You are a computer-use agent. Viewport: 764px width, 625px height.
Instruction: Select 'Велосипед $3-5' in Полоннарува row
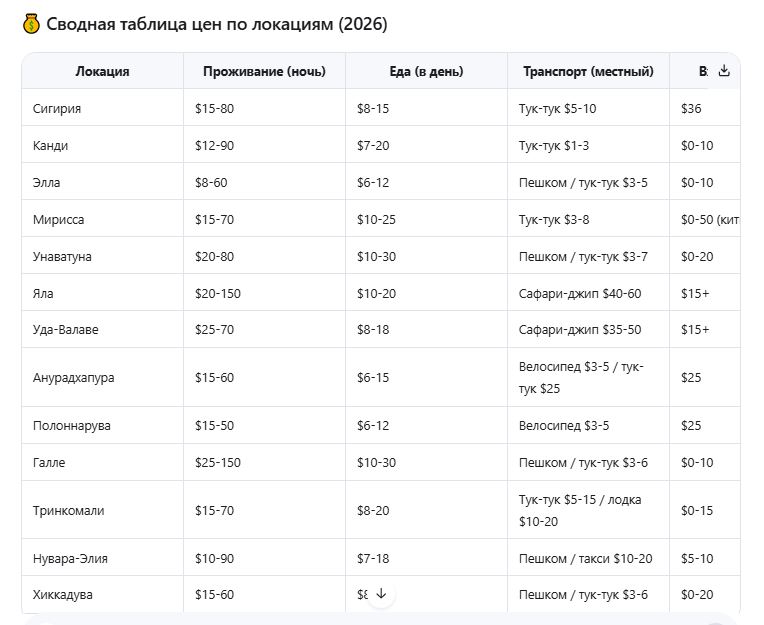tap(564, 425)
